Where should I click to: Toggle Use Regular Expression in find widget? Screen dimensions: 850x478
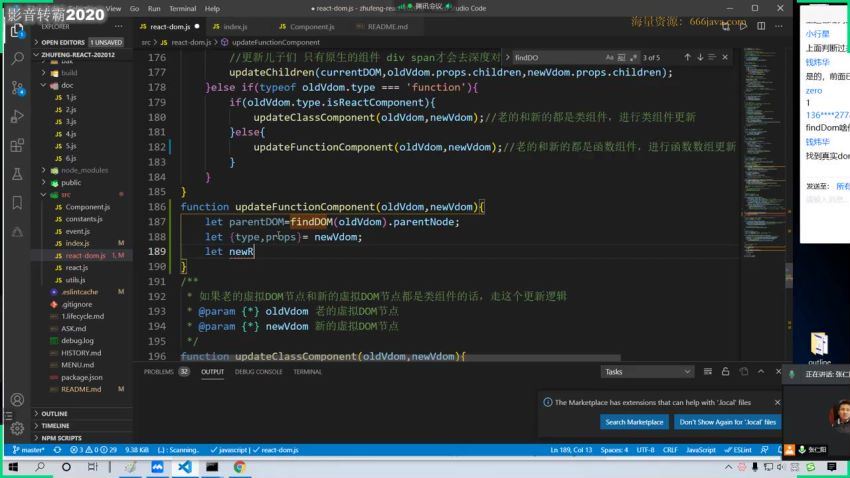(x=633, y=57)
